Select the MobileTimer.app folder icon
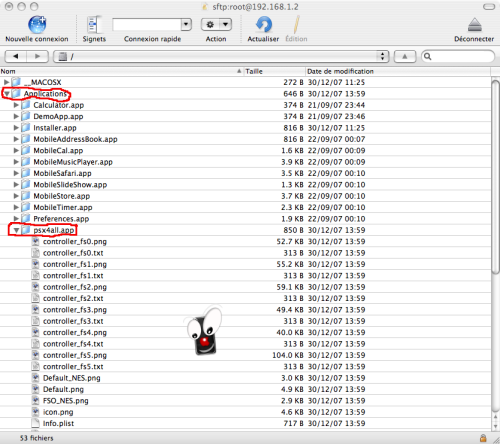The image size is (500, 444). (26, 207)
